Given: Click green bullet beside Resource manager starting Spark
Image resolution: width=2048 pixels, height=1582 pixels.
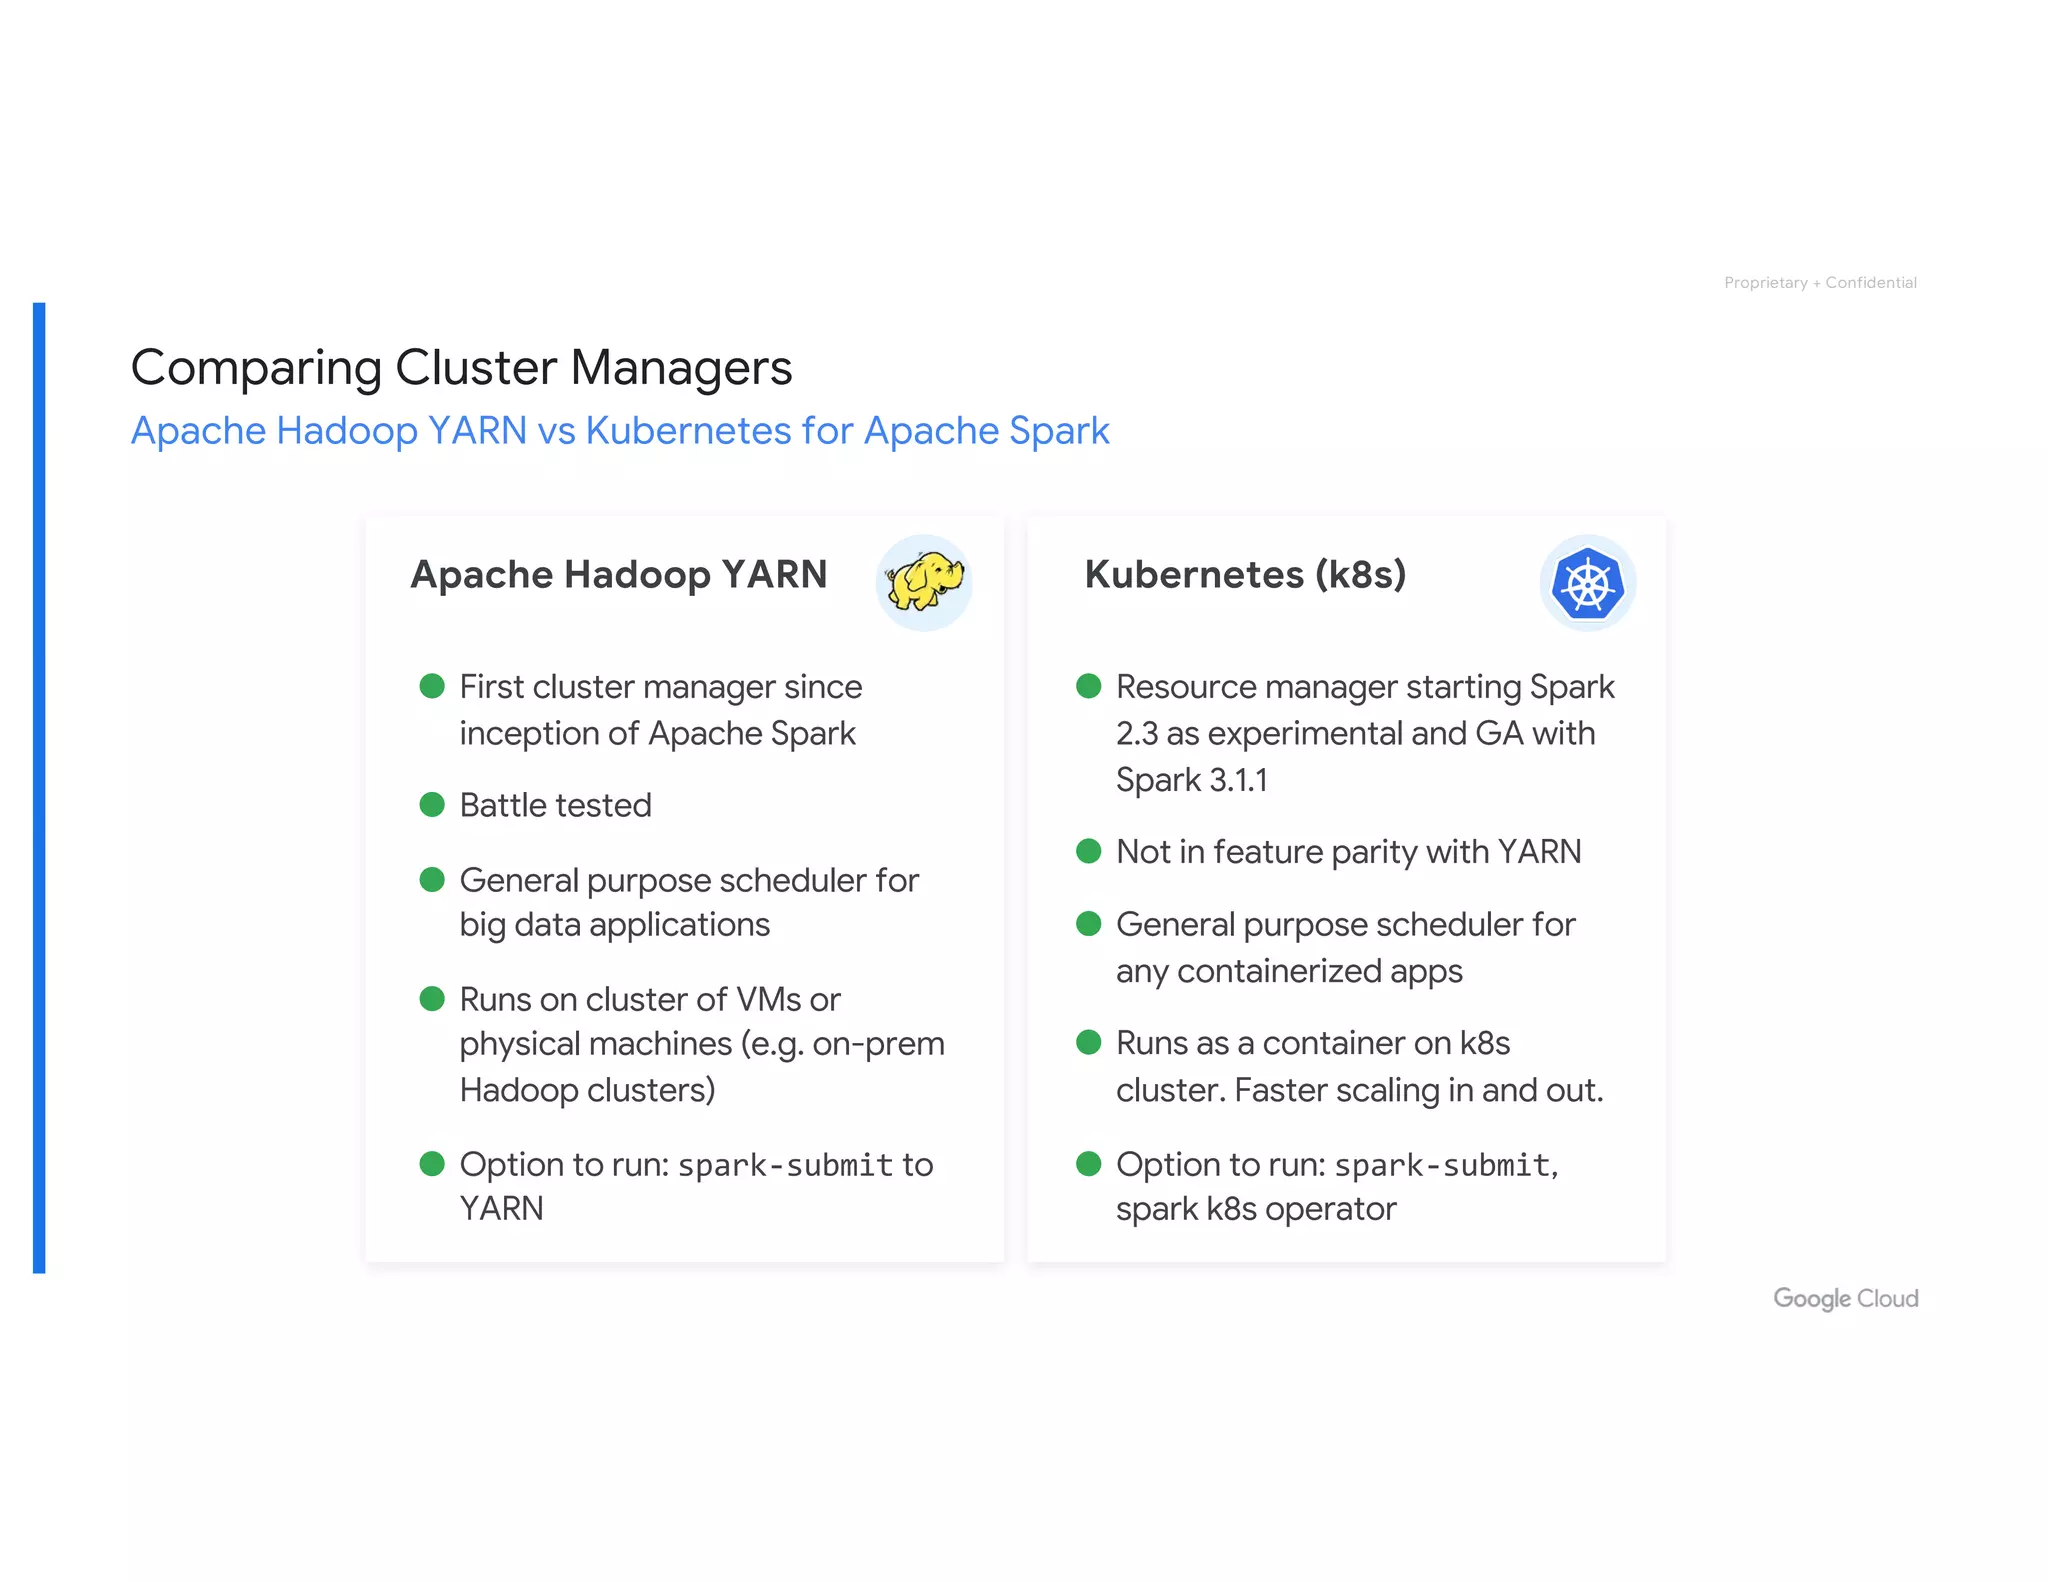Looking at the screenshot, I should (x=1088, y=686).
